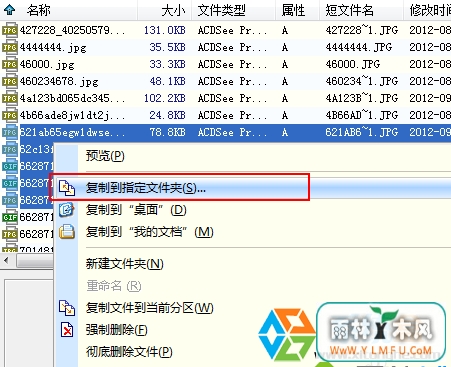Click the copy-to-specified-folder icon
The width and height of the screenshot is (451, 367).
[67, 188]
